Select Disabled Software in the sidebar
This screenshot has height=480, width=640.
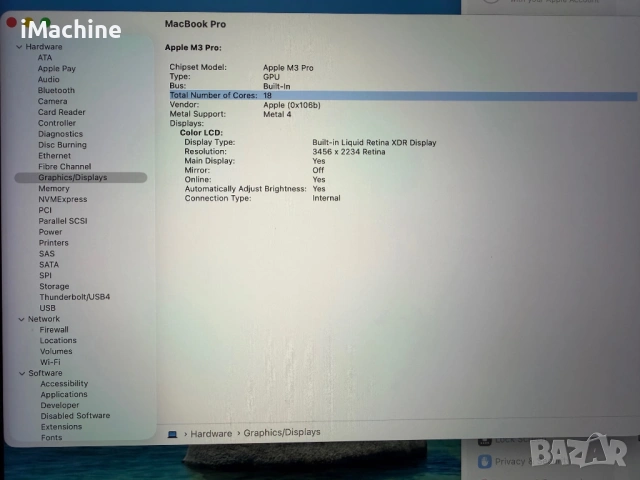[x=75, y=416]
